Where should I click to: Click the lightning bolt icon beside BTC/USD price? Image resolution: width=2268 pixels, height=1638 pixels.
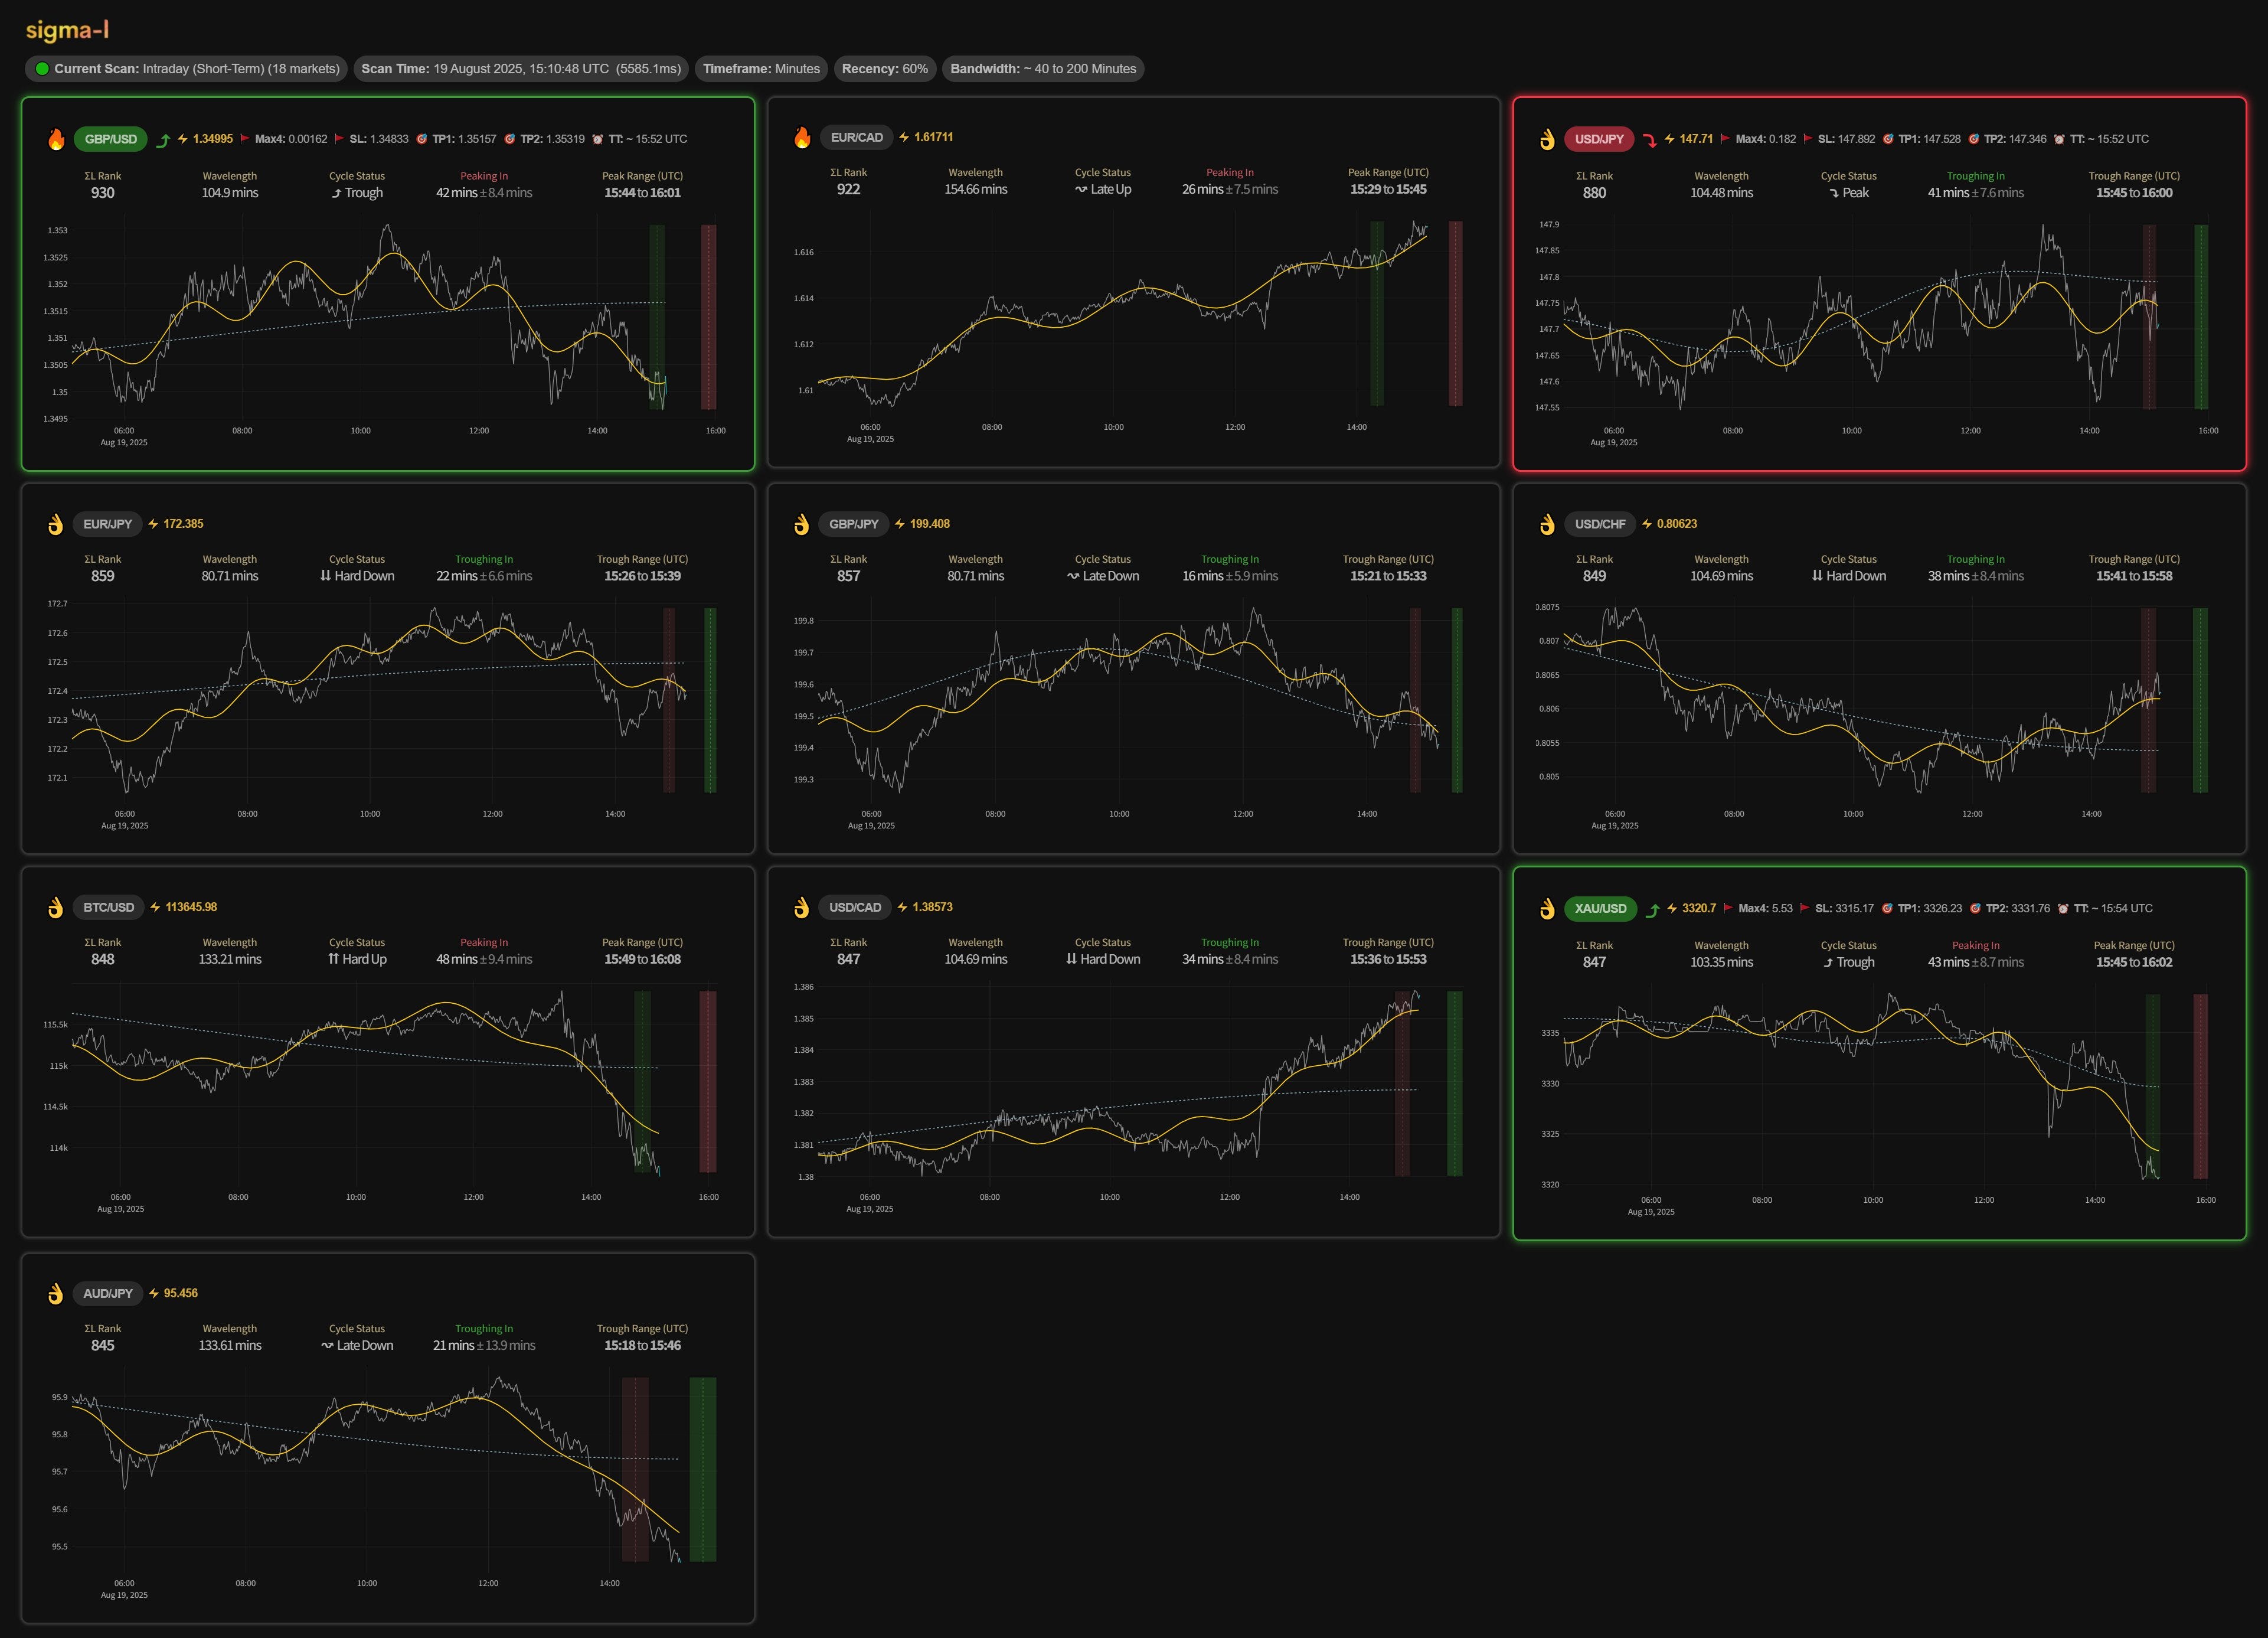(155, 907)
